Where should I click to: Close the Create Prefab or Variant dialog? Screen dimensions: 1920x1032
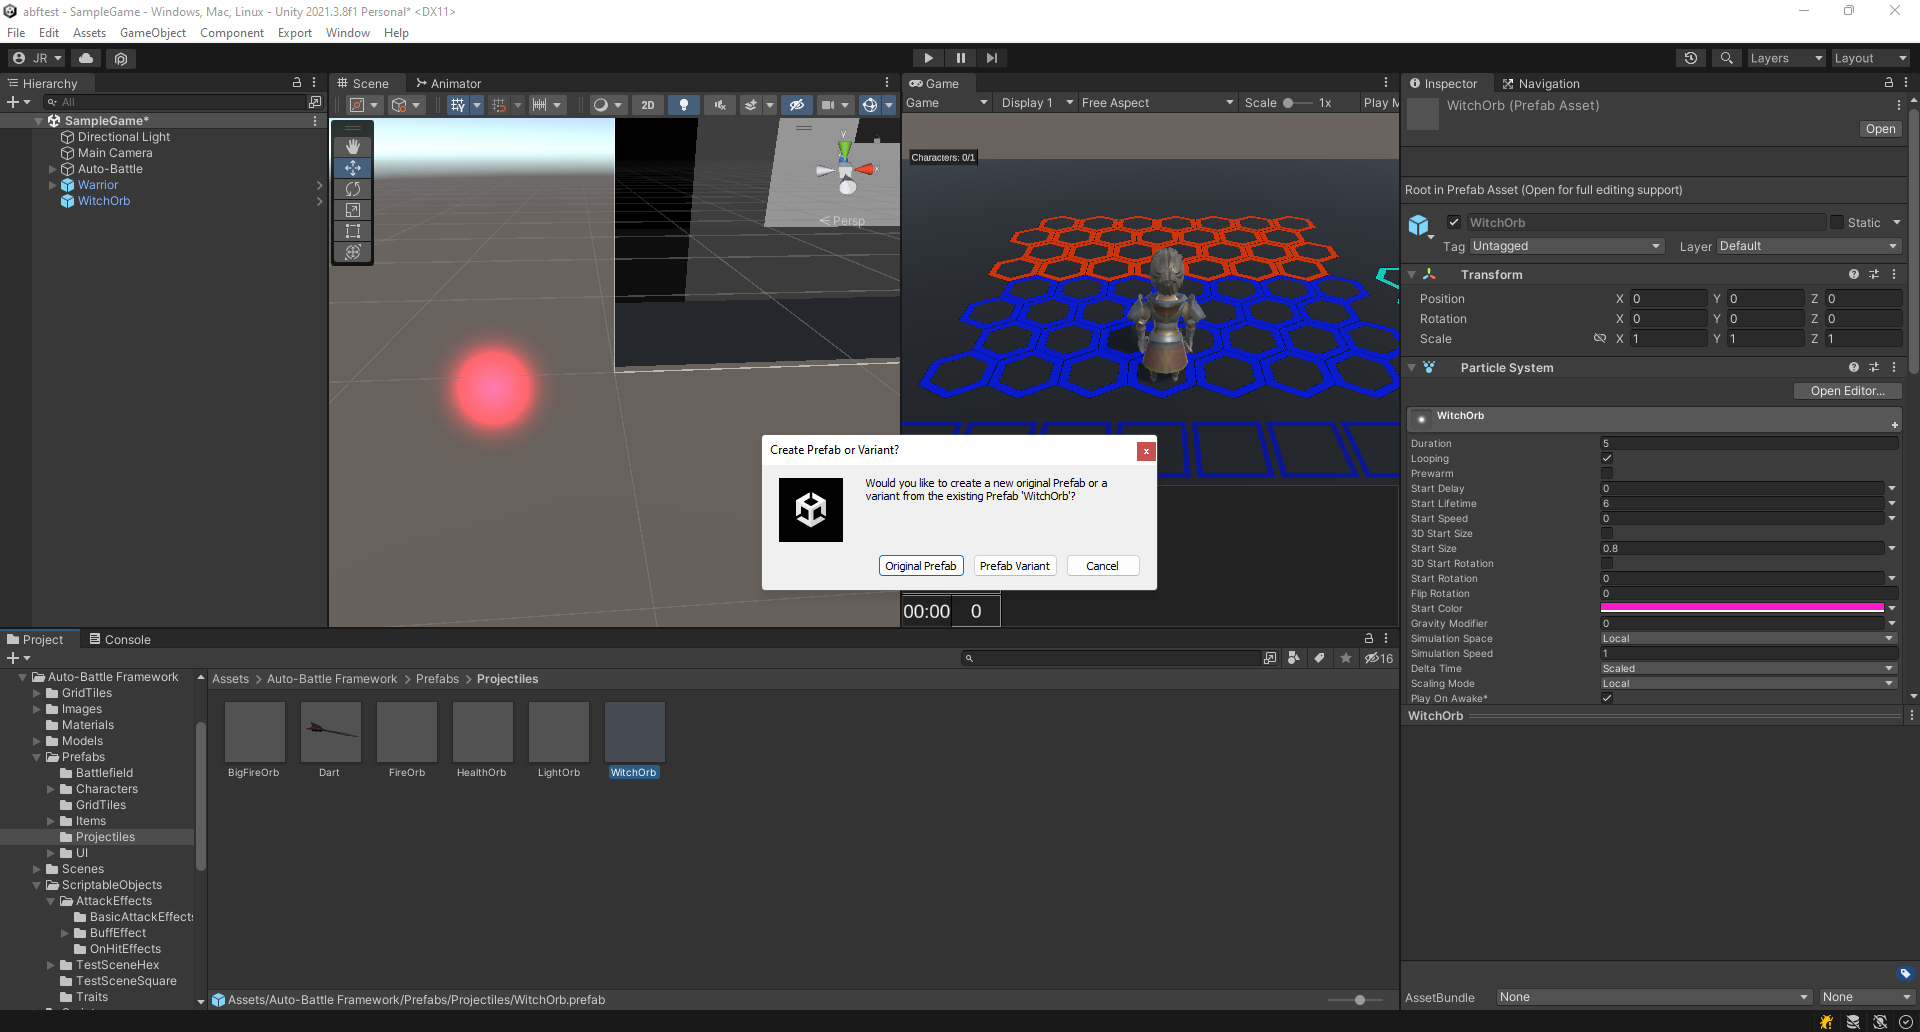[x=1146, y=451]
